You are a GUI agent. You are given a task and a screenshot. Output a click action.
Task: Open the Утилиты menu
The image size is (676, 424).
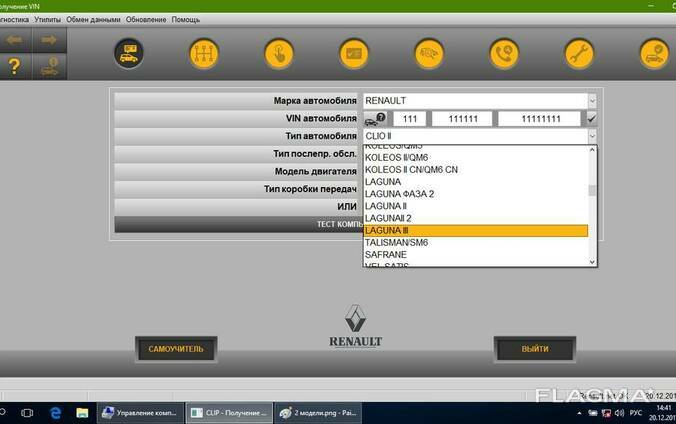(x=46, y=19)
